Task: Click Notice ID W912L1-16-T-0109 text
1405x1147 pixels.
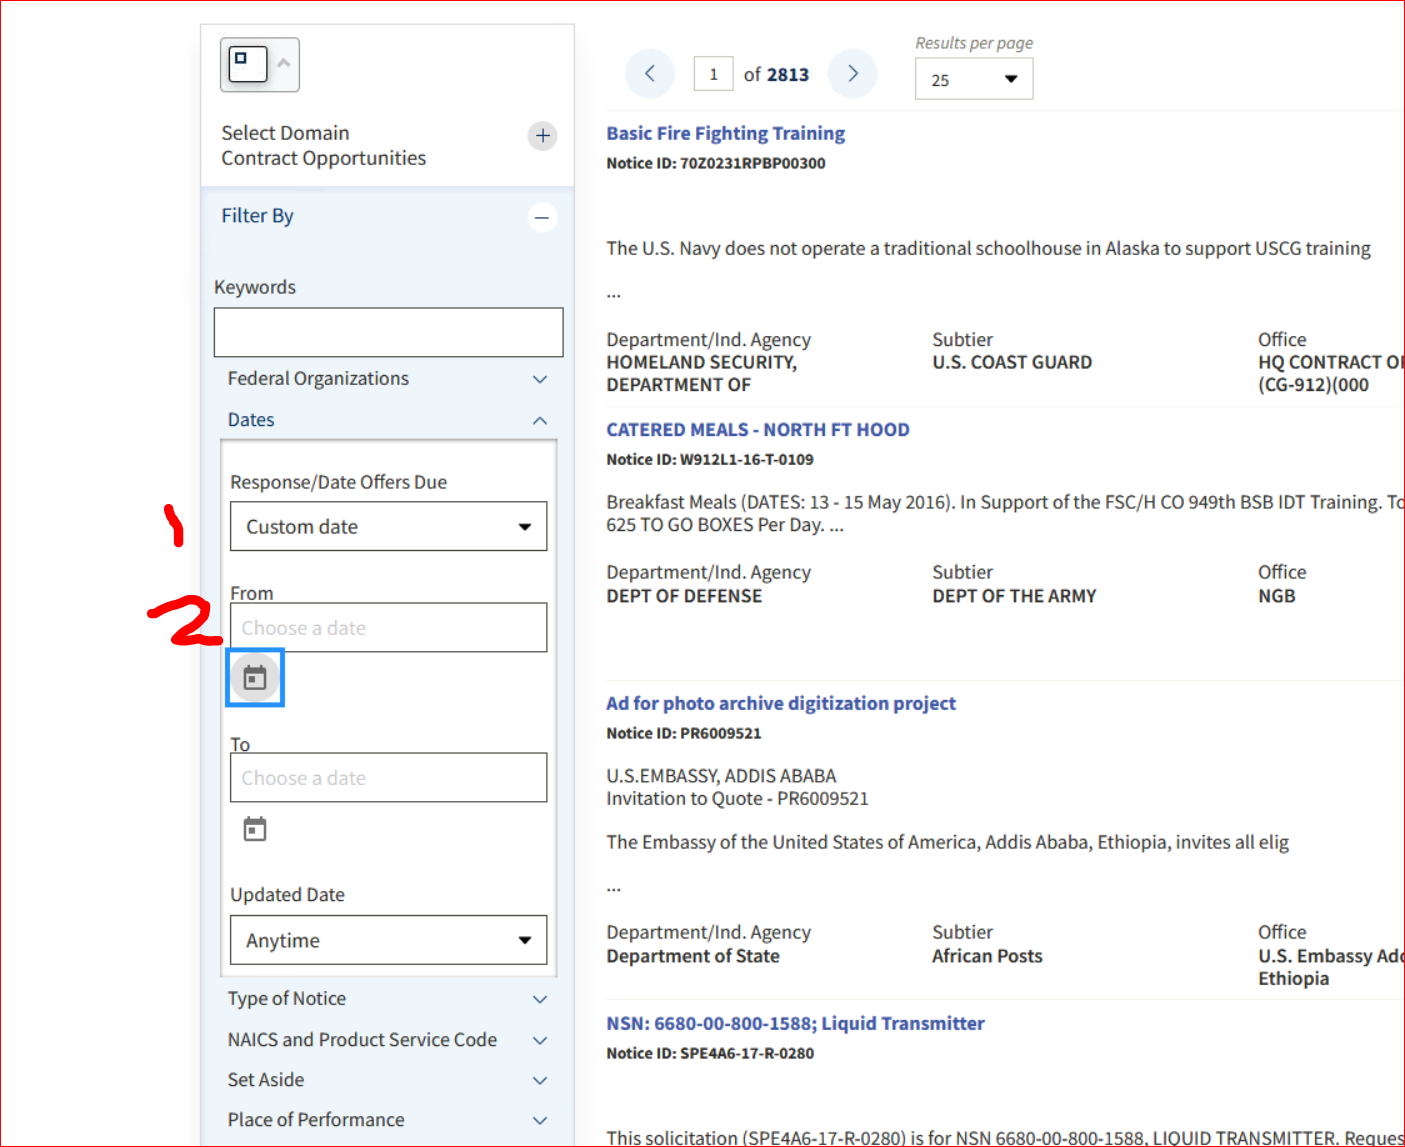Action: click(710, 459)
